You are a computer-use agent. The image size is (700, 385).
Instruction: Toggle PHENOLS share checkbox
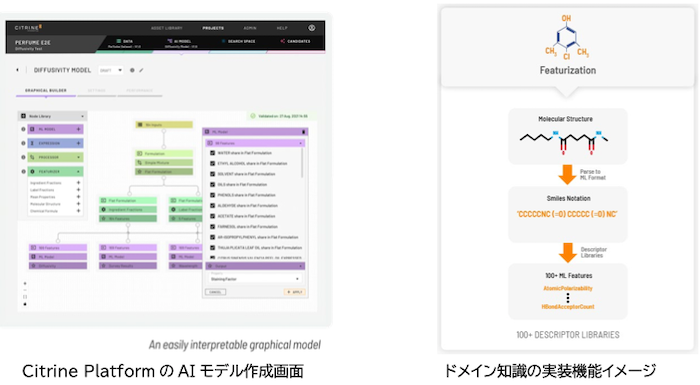point(212,195)
